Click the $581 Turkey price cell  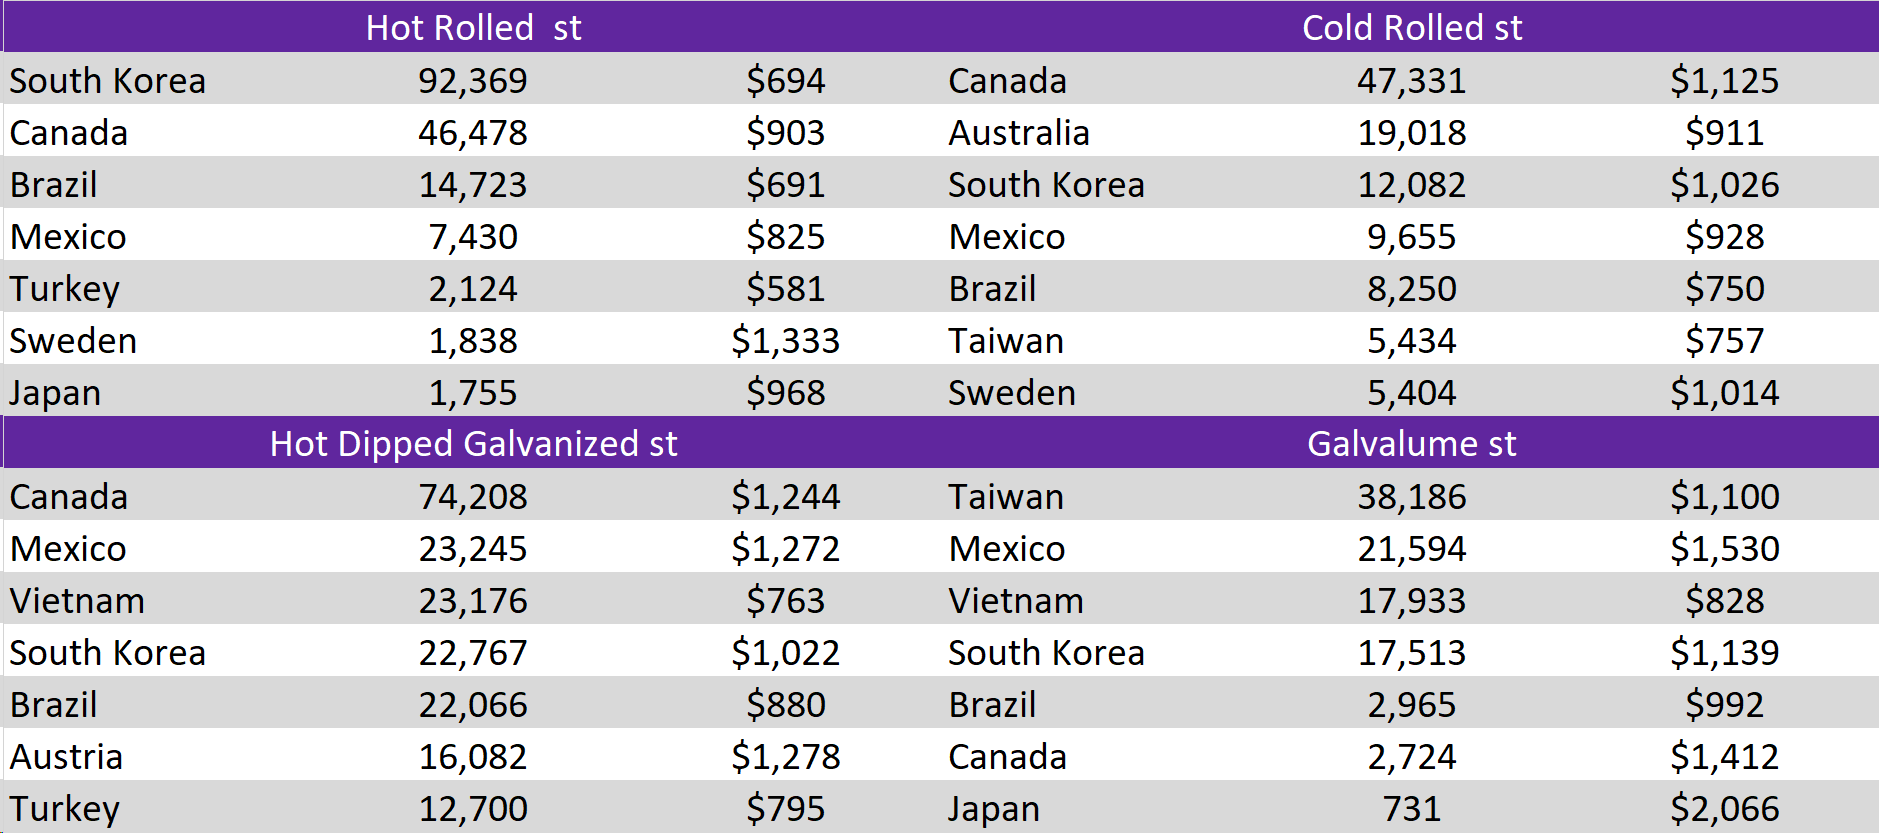[785, 289]
